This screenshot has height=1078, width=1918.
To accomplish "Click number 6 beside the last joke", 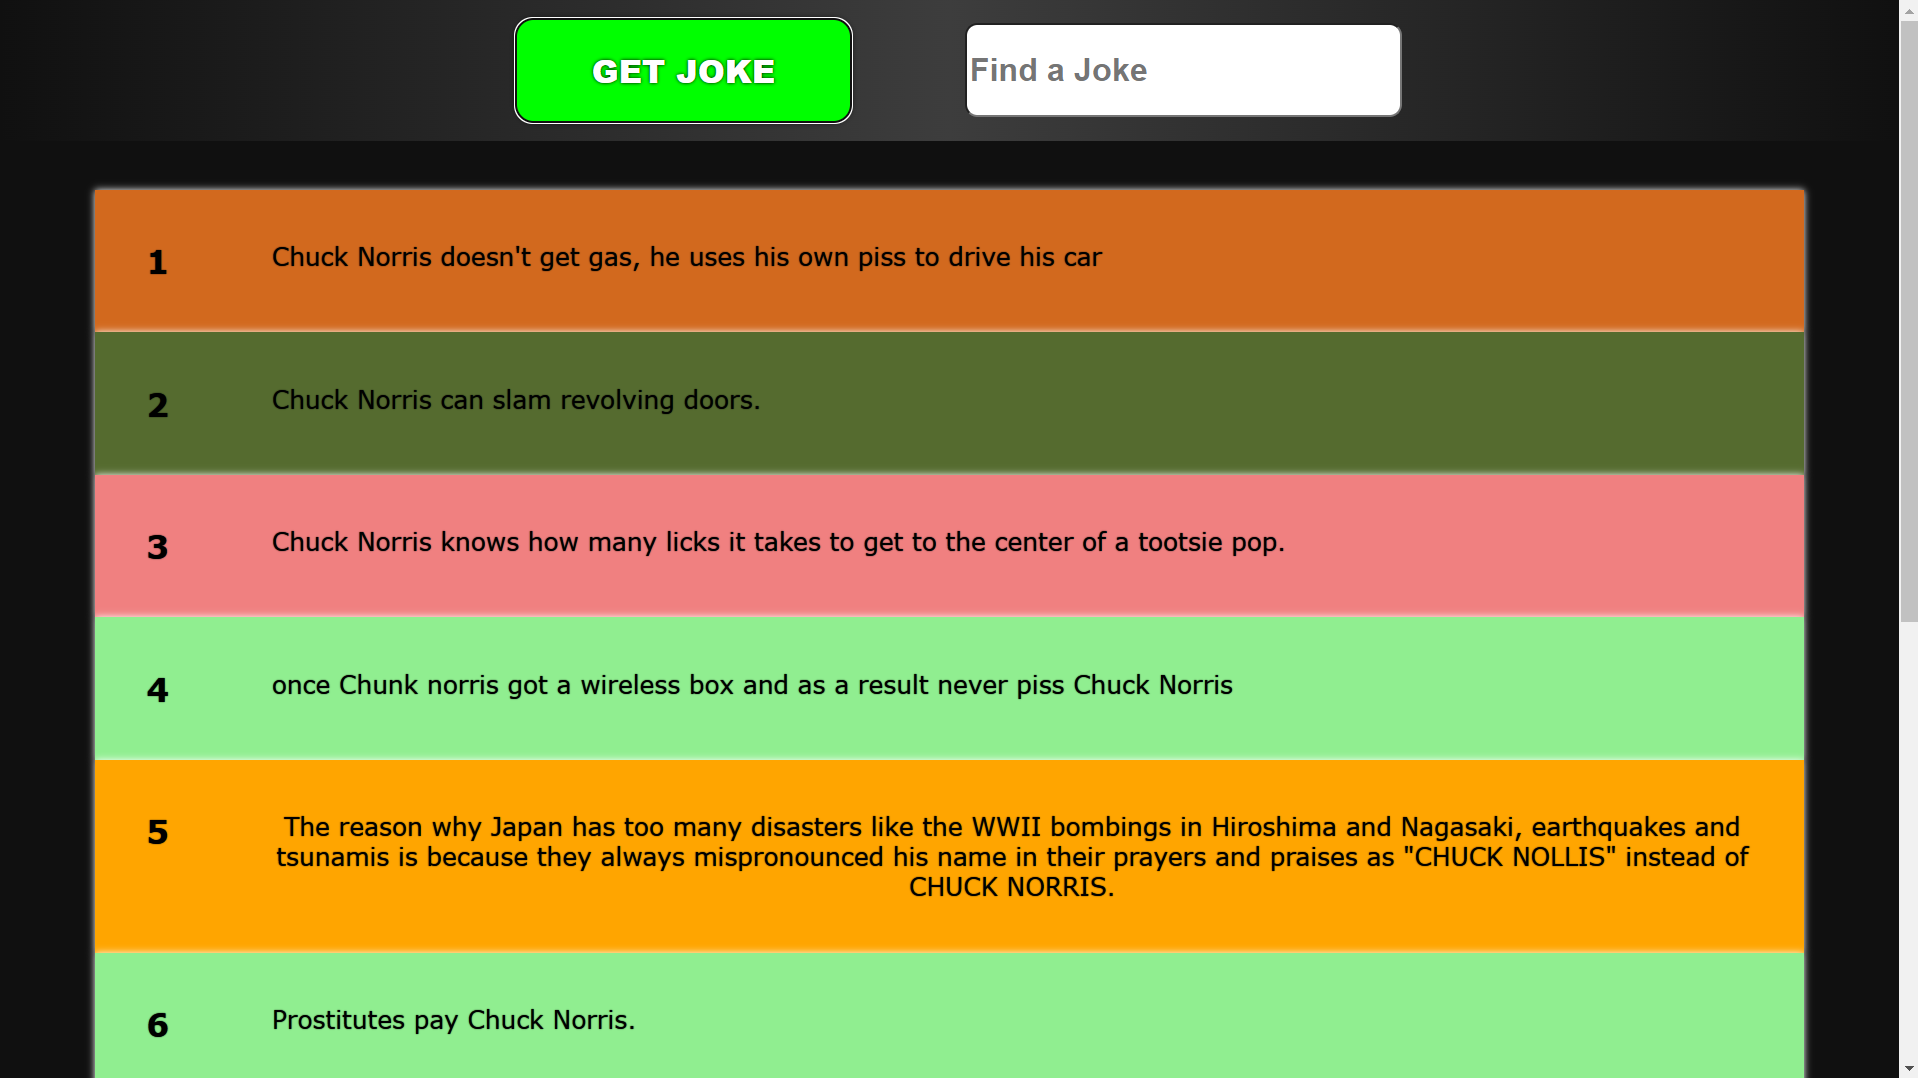I will [x=157, y=1025].
